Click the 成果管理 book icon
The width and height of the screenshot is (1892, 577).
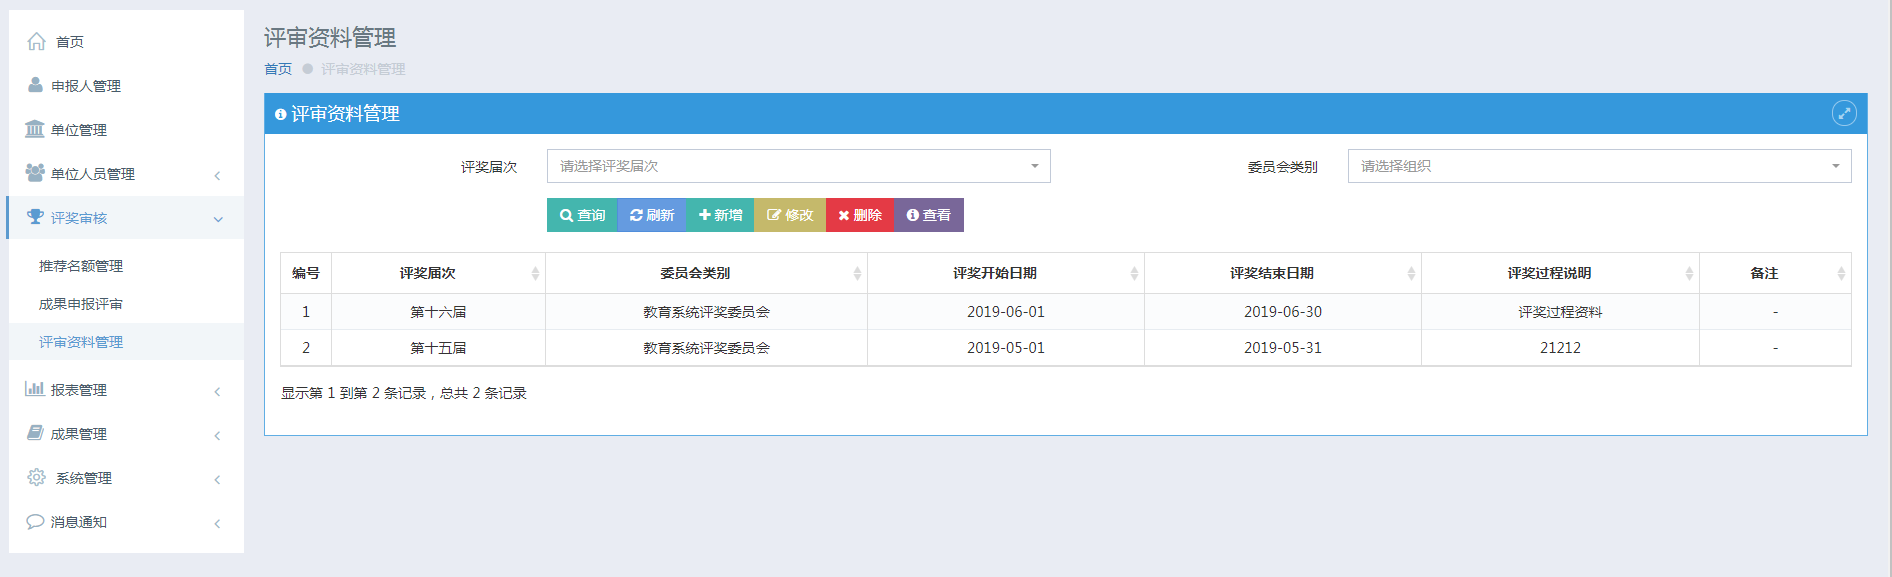(x=35, y=433)
